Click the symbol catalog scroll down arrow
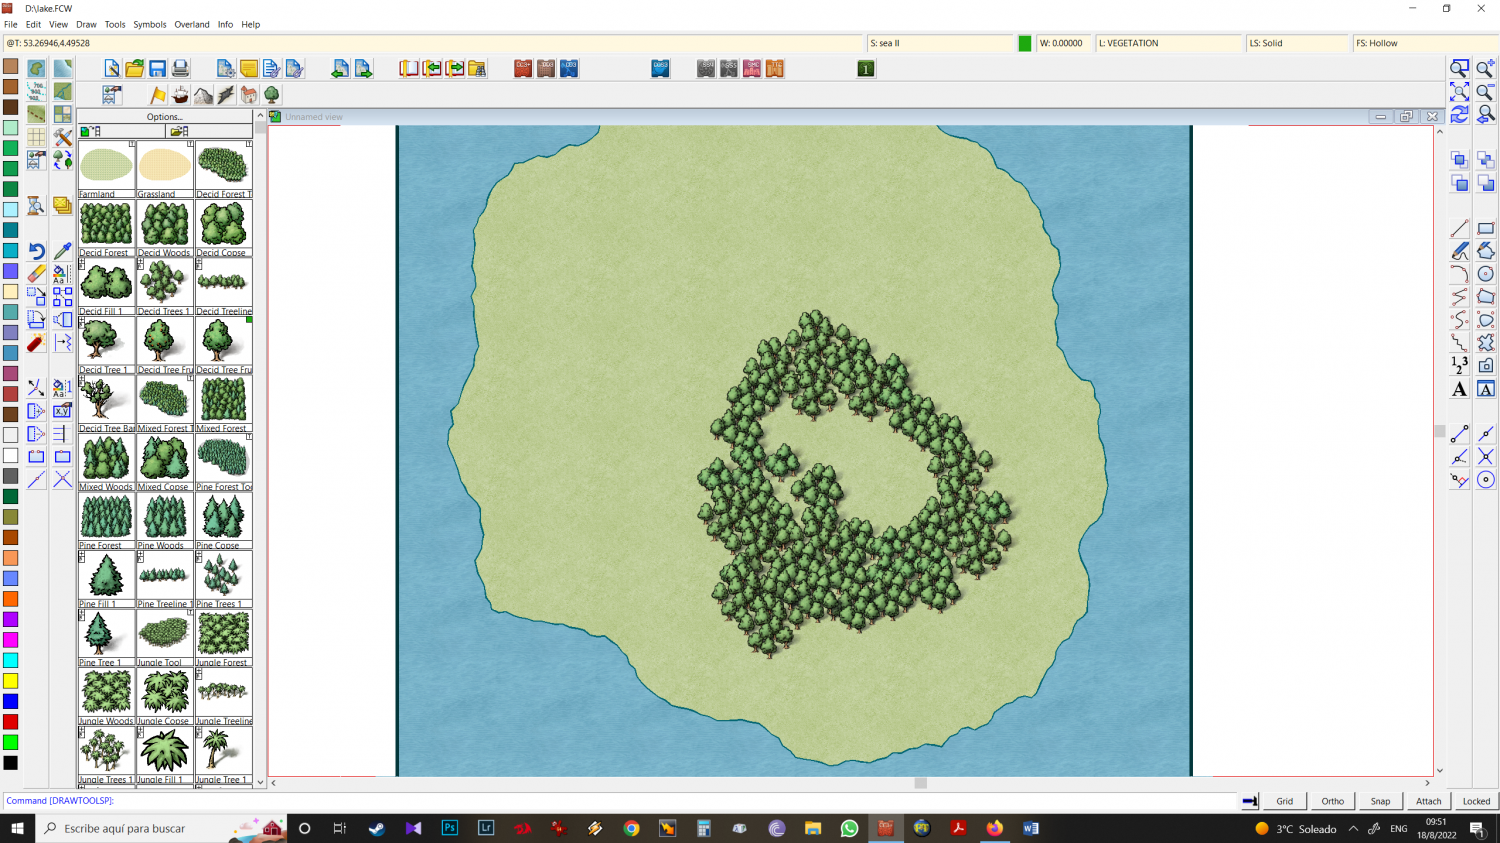Viewport: 1500px width, 843px height. click(x=261, y=782)
